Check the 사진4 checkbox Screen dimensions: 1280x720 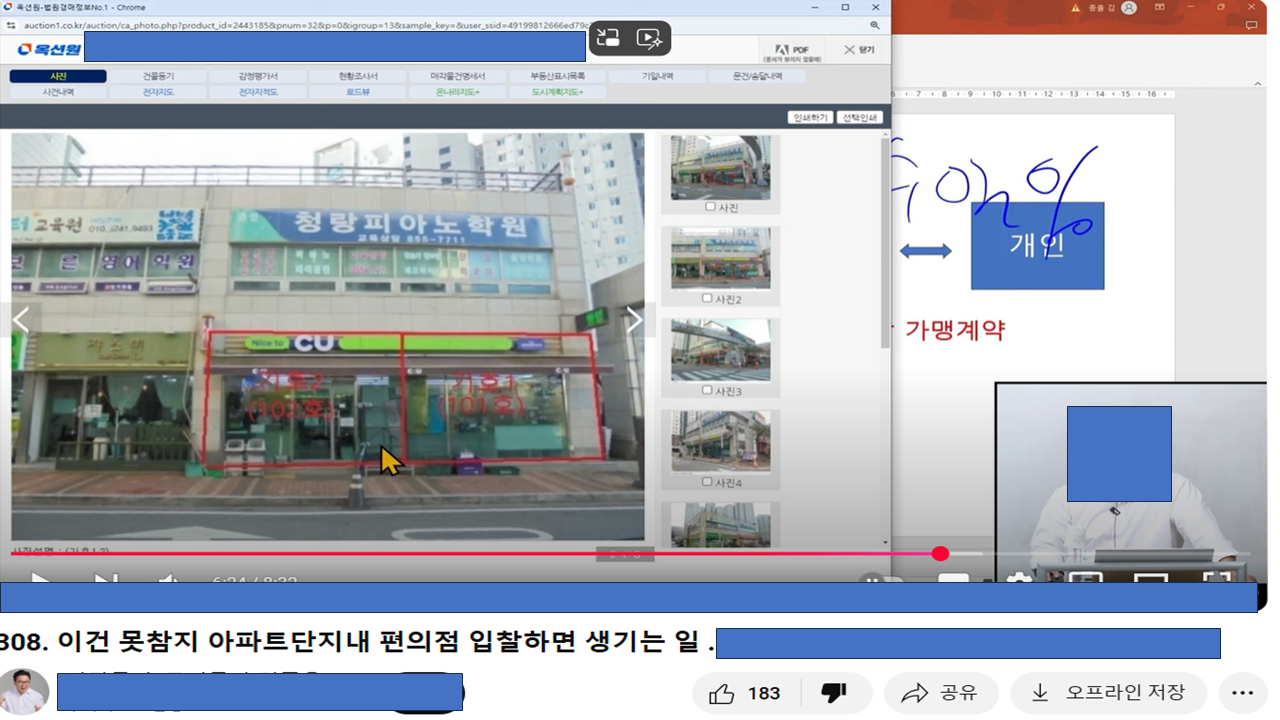click(x=707, y=482)
